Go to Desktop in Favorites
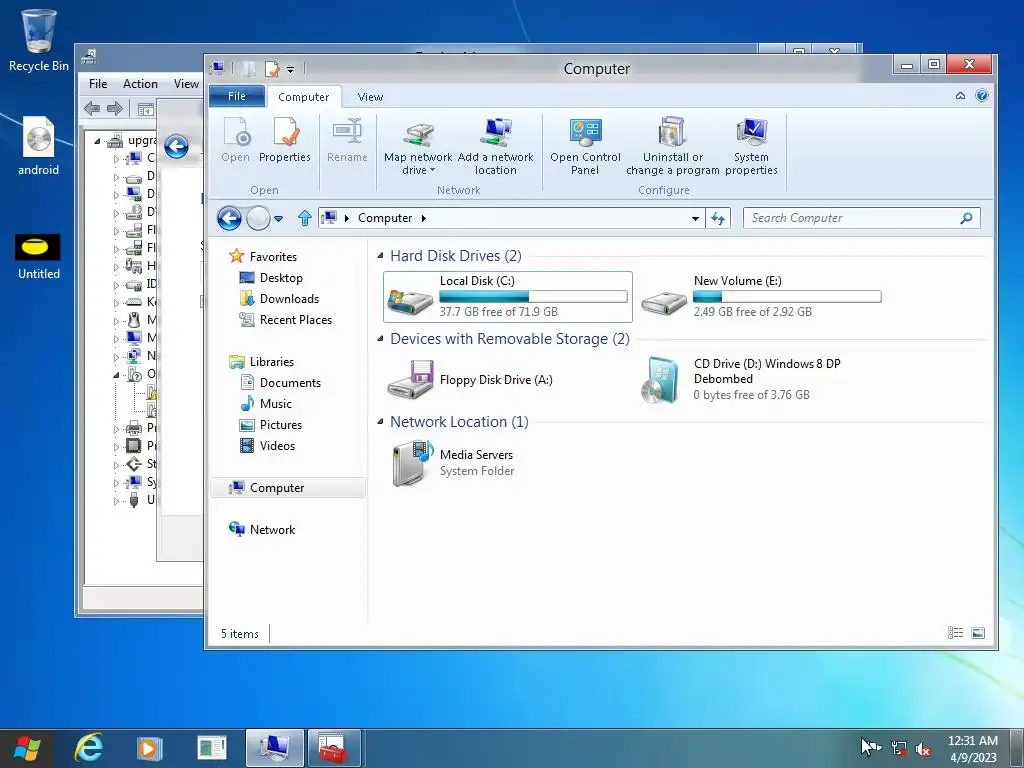Screen dimensions: 1024x768 tap(281, 278)
